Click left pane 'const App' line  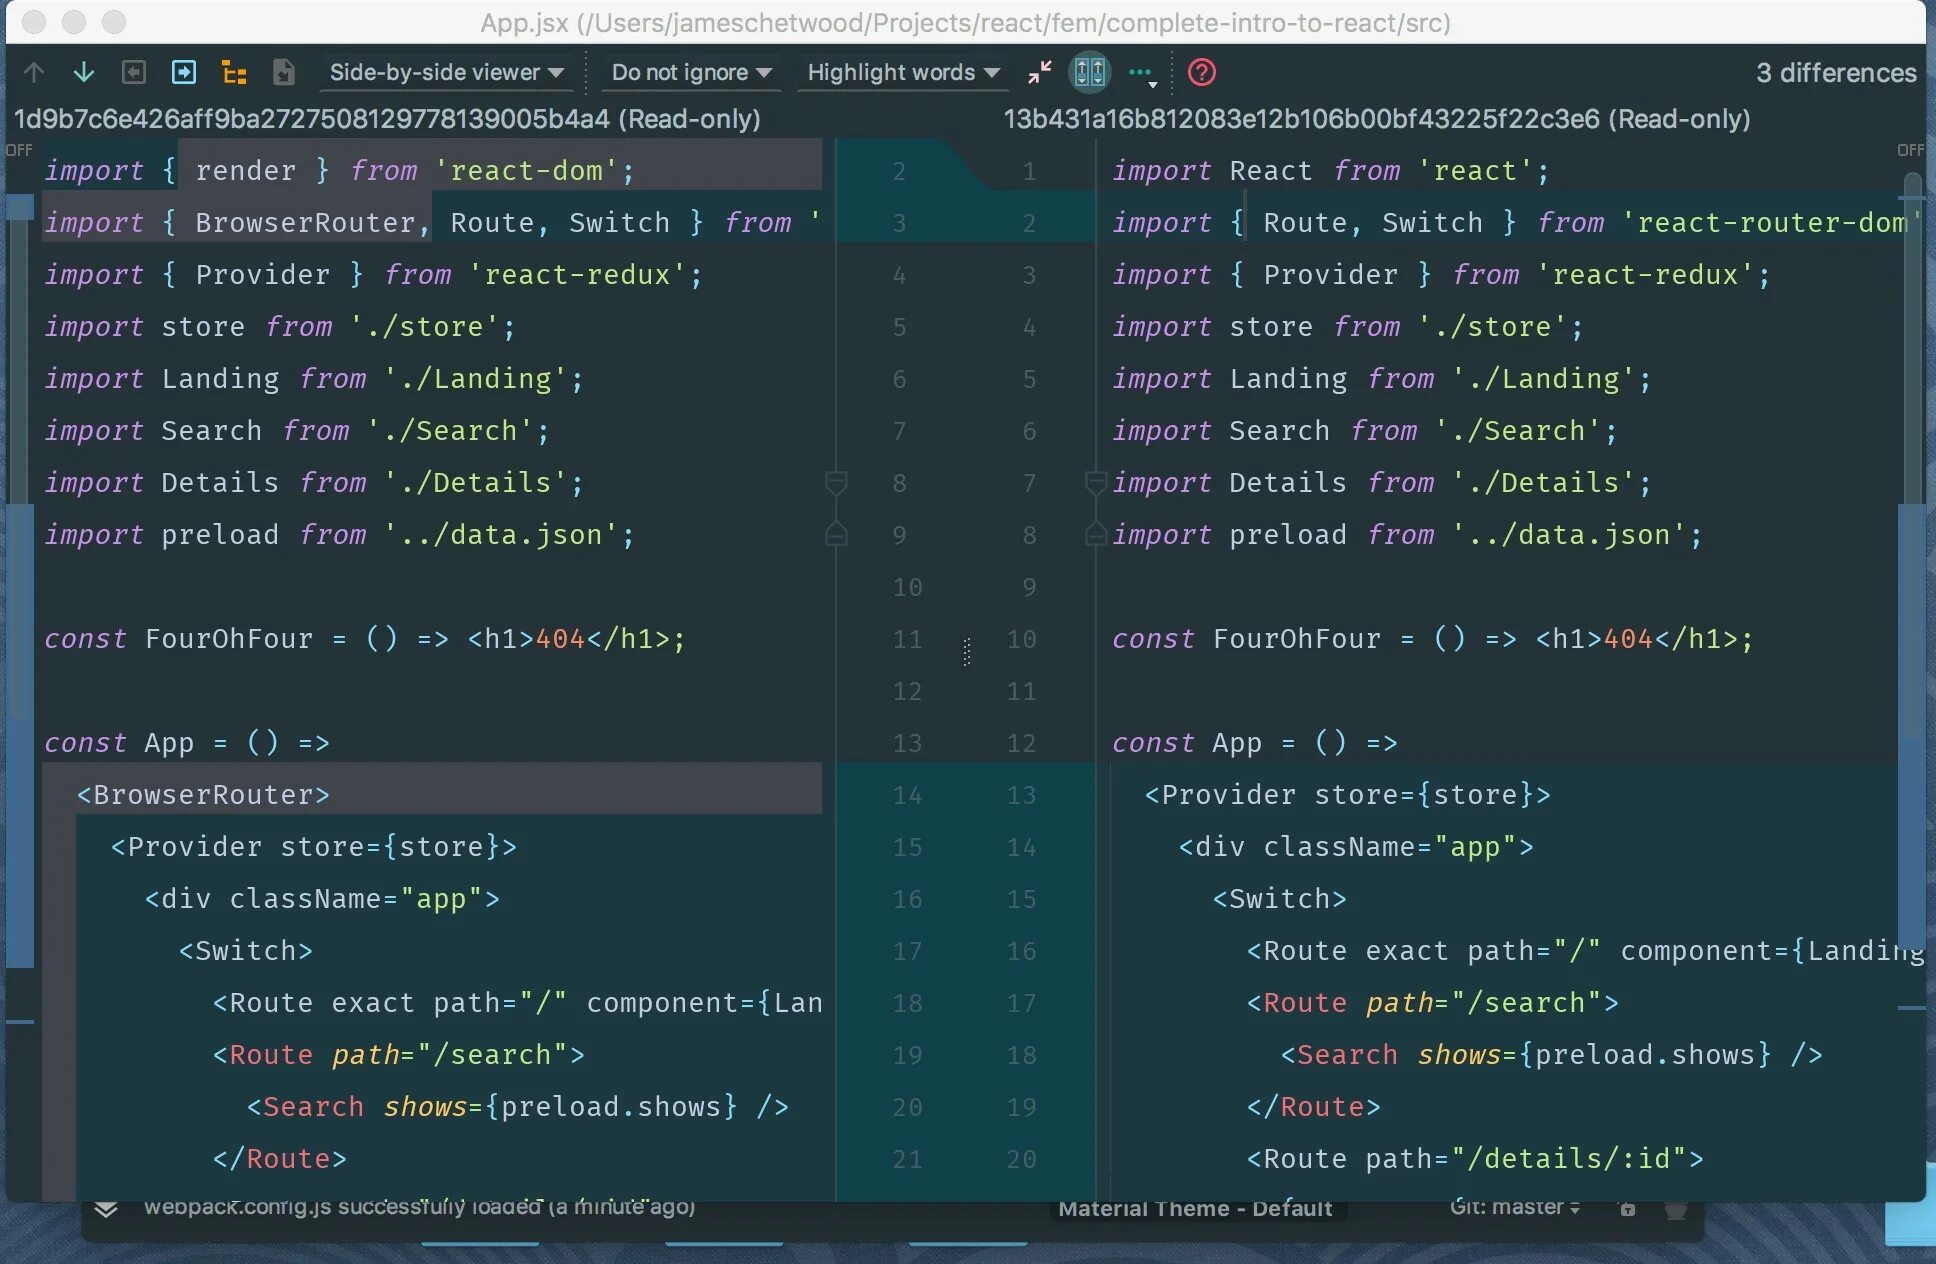tap(187, 743)
